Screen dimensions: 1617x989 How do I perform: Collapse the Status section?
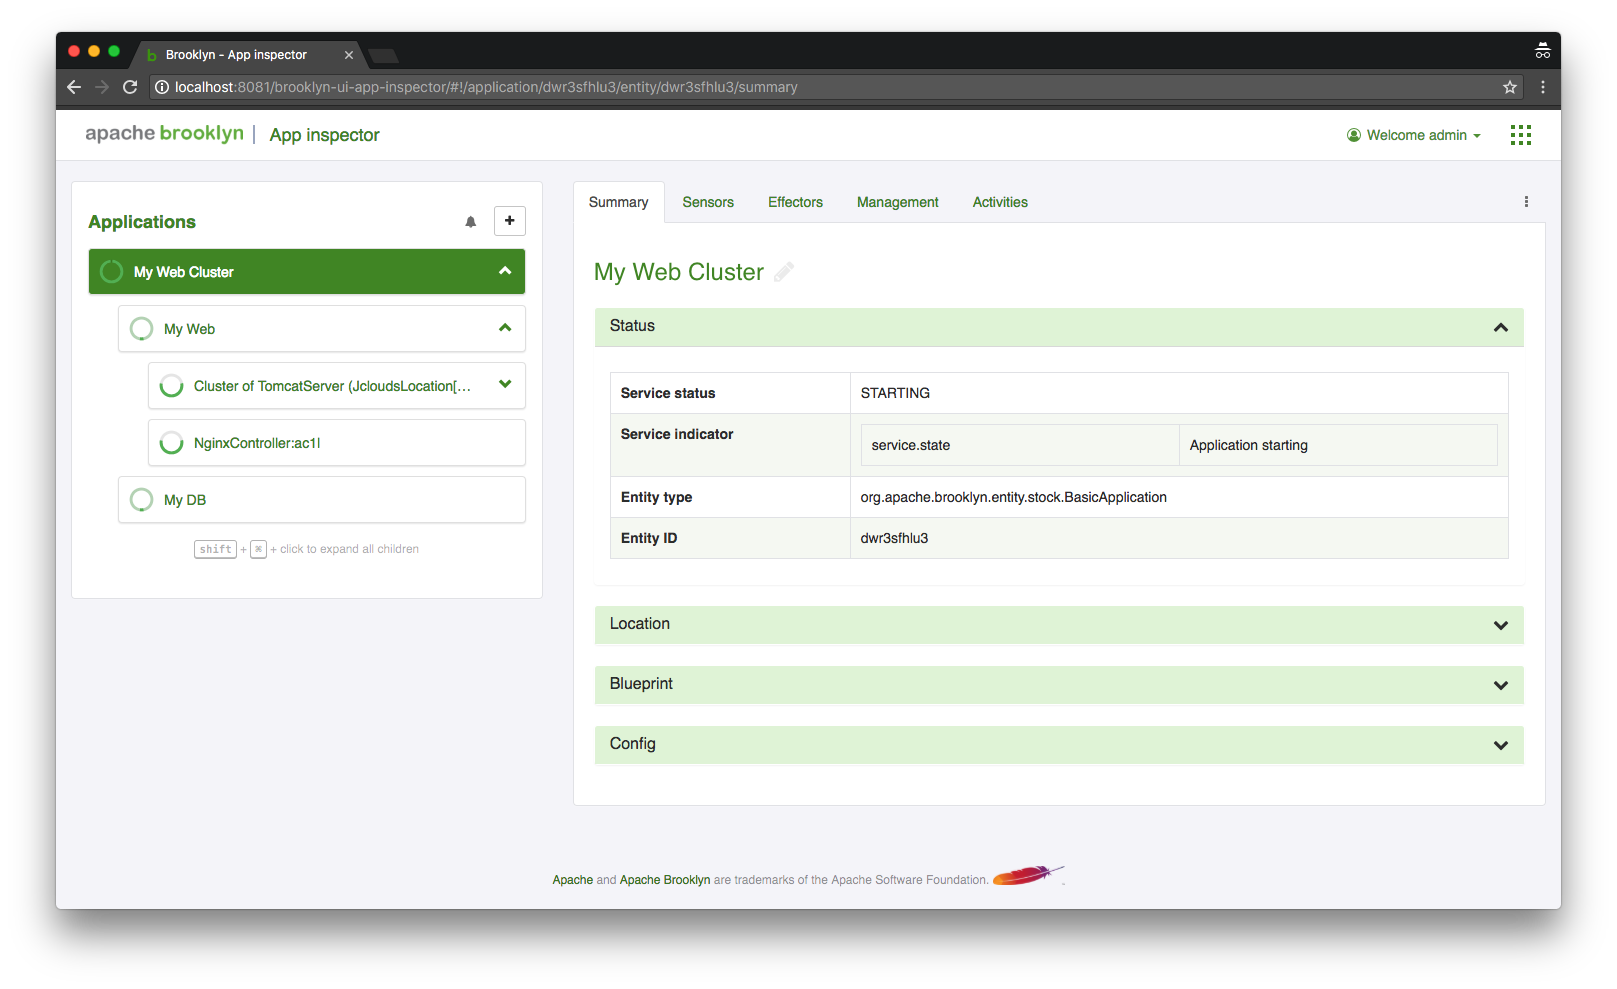click(1500, 327)
